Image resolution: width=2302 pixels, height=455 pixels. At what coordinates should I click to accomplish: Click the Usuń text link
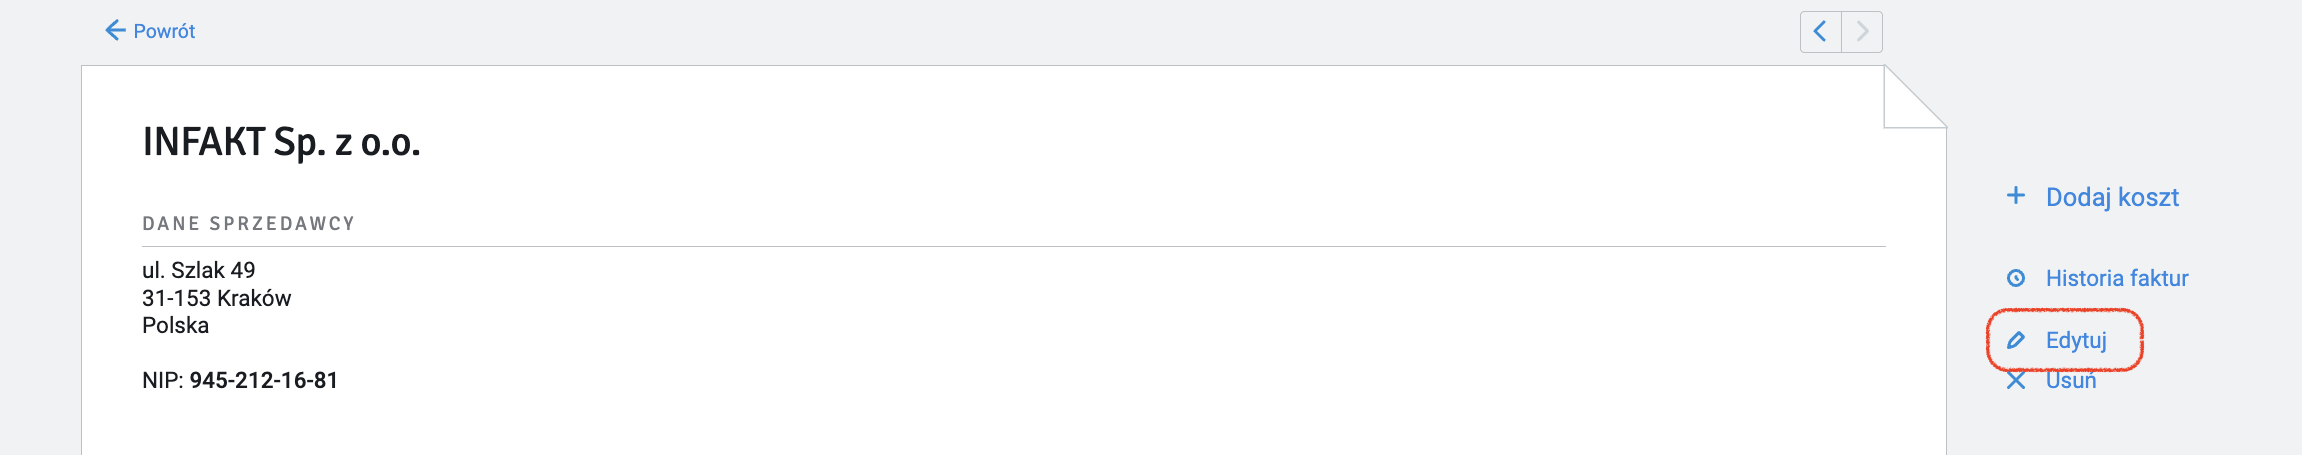pos(2071,381)
